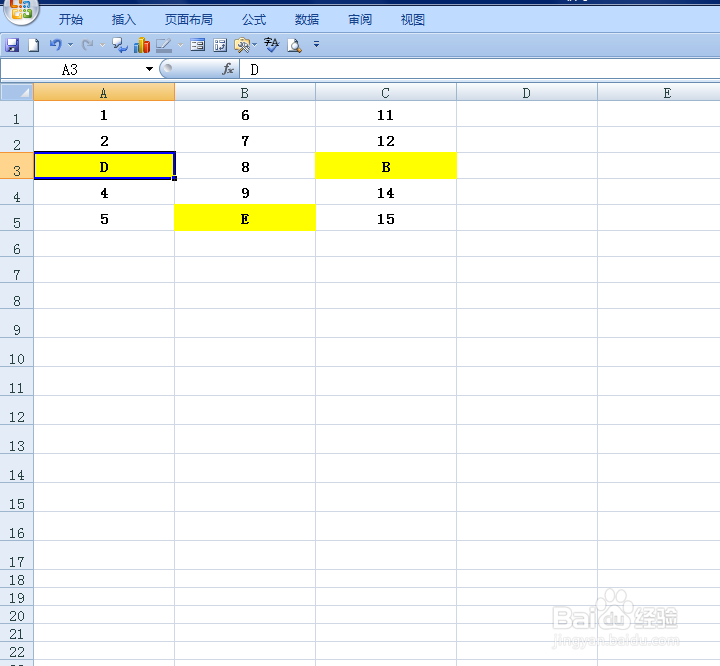The height and width of the screenshot is (666, 720).
Task: Select cell with value 2
Action: coord(104,140)
